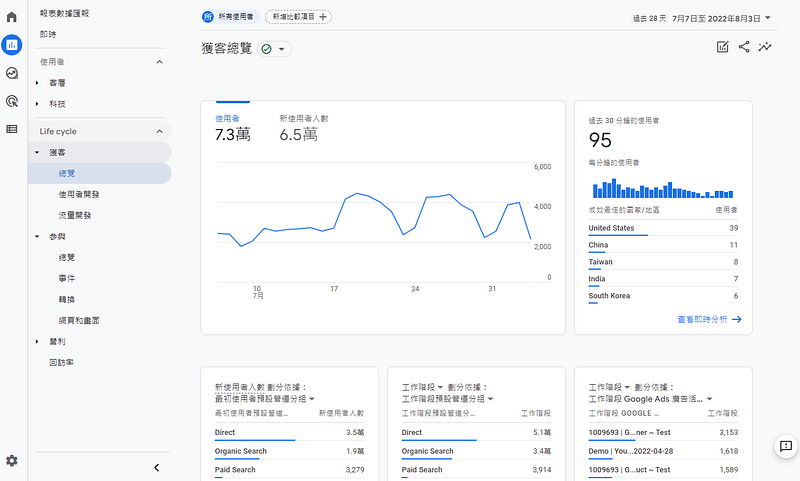Click the United States row in realtime card
The height and width of the screenshot is (481, 800).
pos(663,228)
